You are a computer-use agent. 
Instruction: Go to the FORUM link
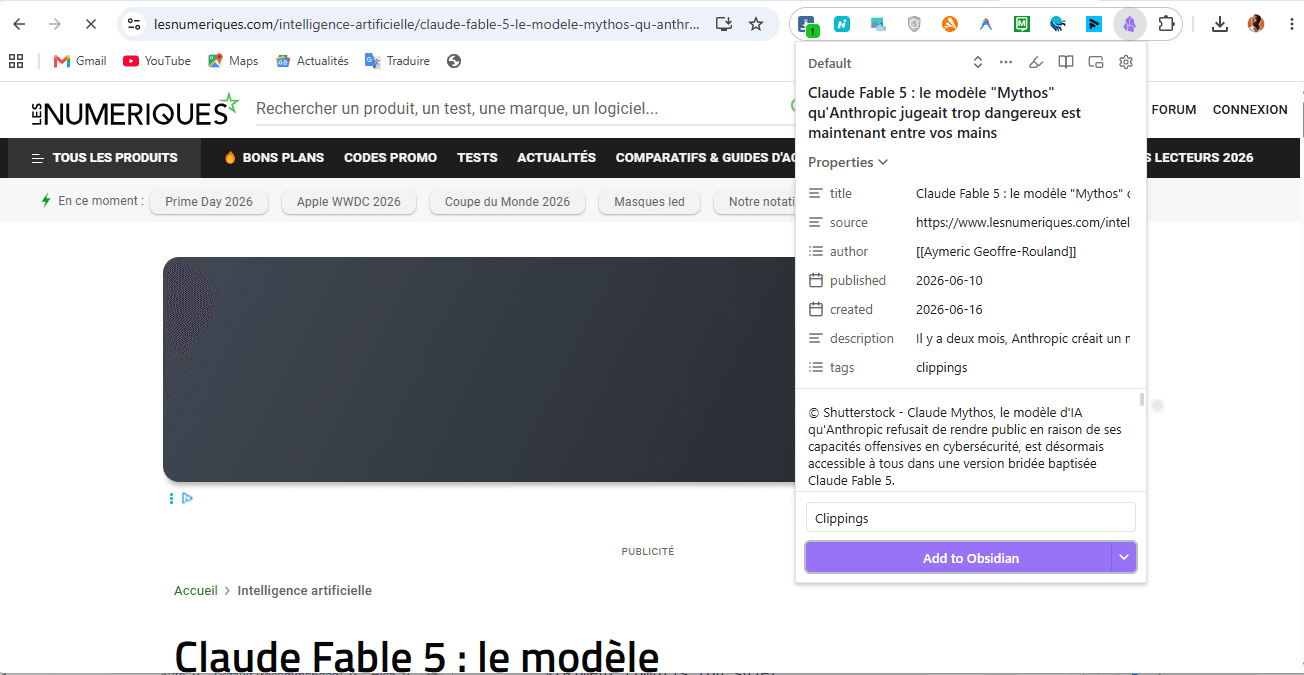click(x=1174, y=110)
